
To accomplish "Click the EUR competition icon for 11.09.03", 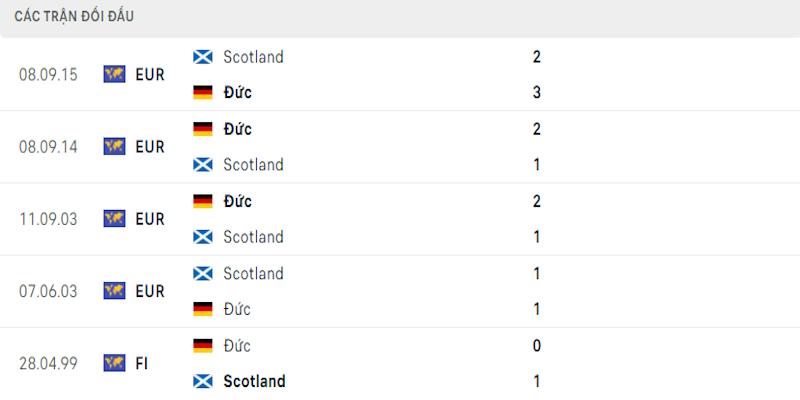I will 114,218.
